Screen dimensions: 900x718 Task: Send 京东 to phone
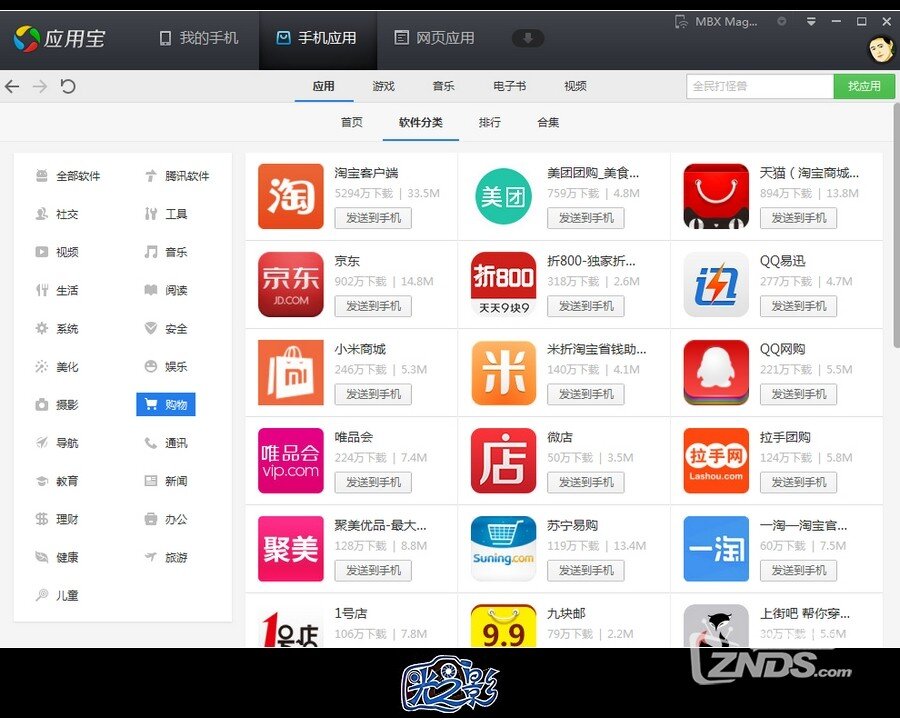[x=373, y=306]
